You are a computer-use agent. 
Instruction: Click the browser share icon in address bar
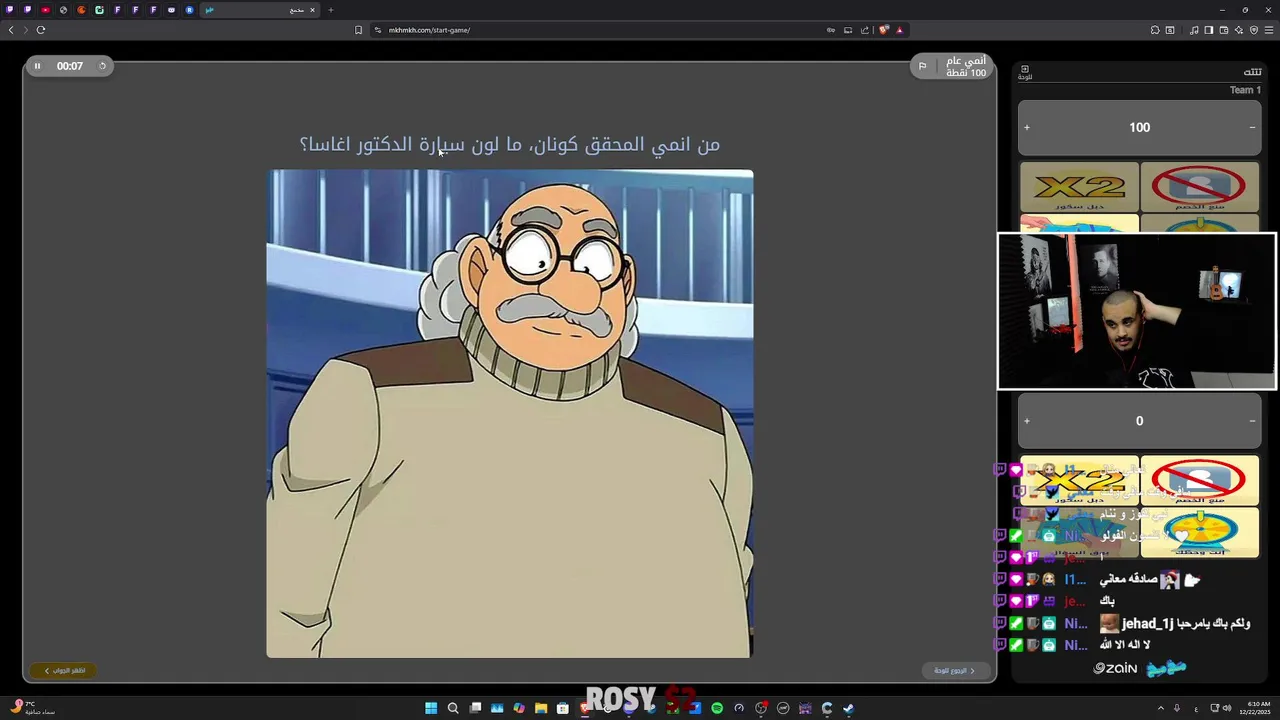click(865, 30)
